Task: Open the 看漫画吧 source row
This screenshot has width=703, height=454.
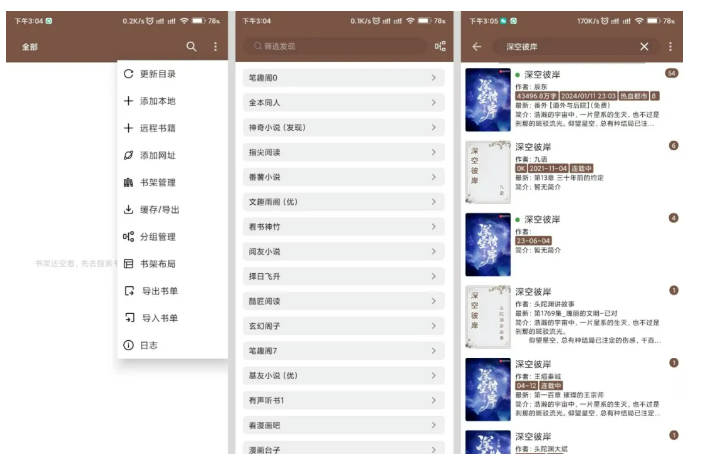Action: (343, 425)
